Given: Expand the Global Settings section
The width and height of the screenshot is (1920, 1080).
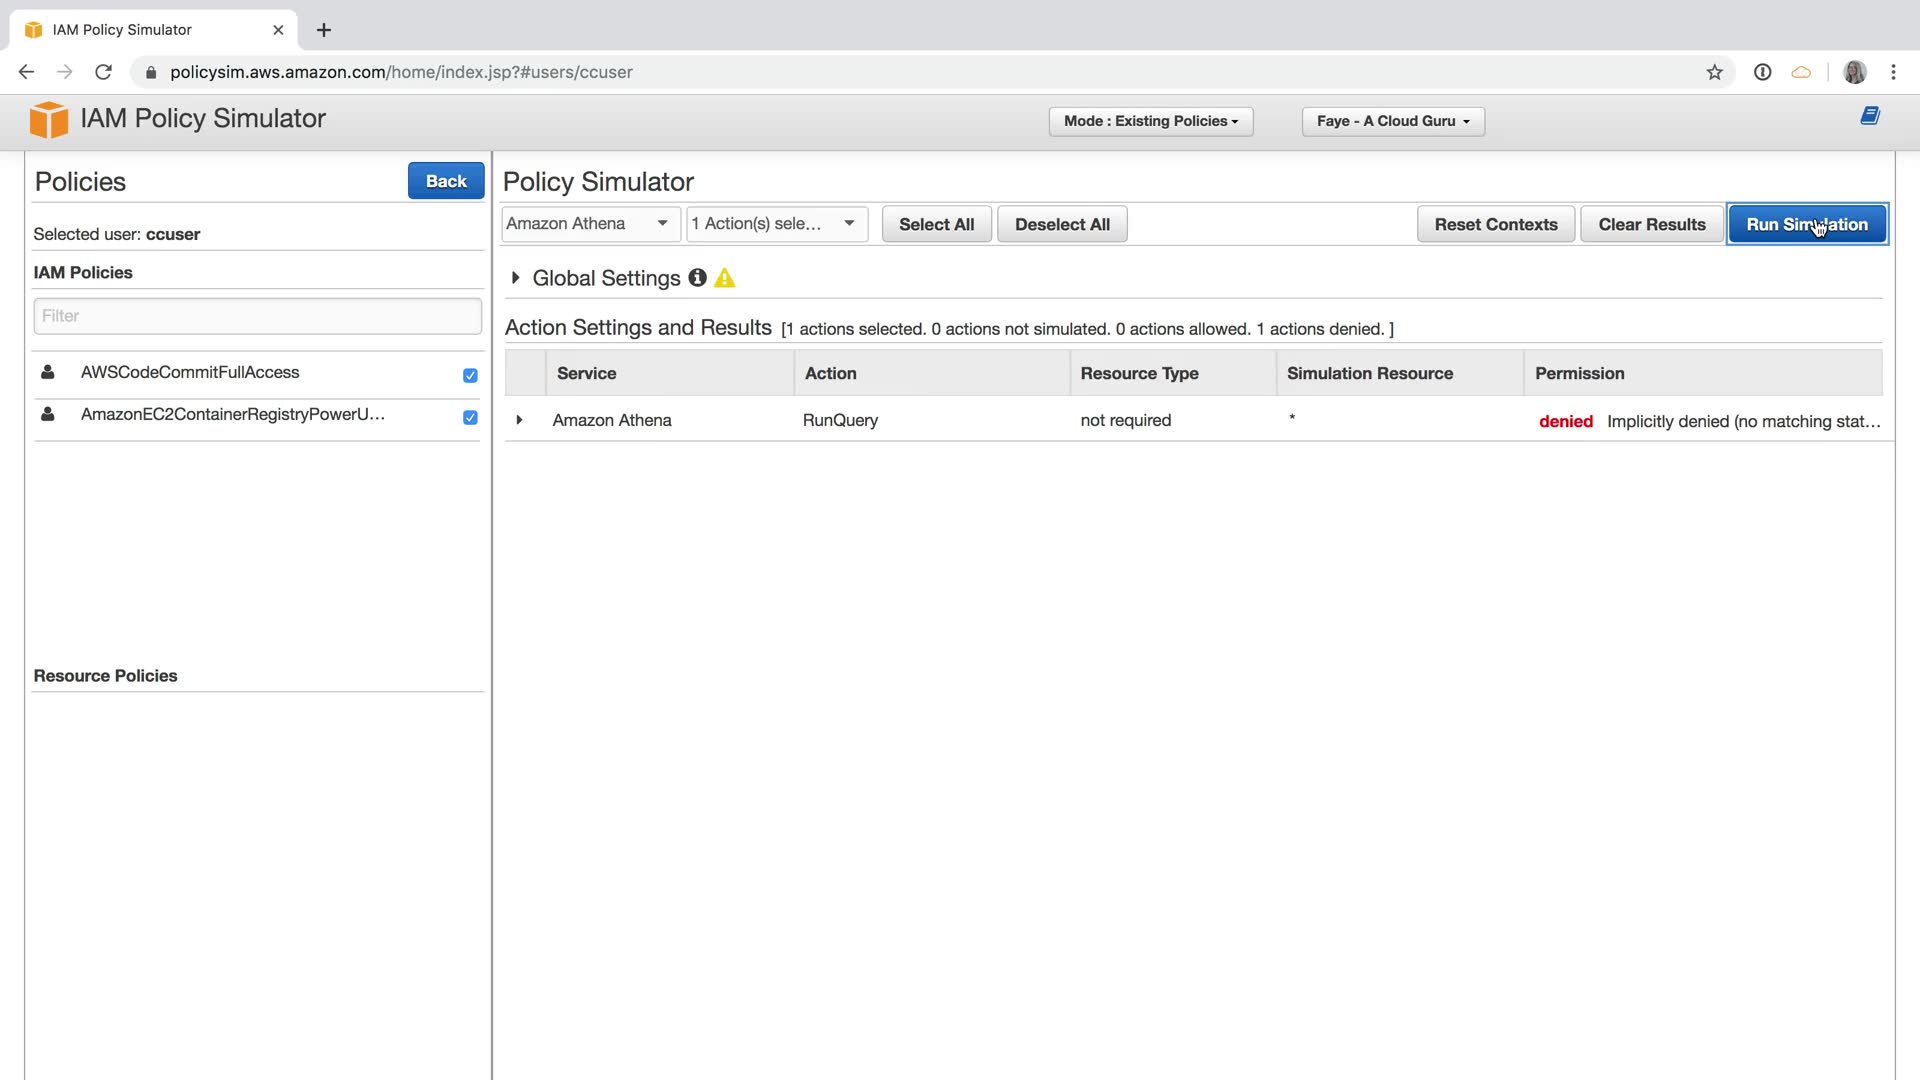Looking at the screenshot, I should coord(515,278).
